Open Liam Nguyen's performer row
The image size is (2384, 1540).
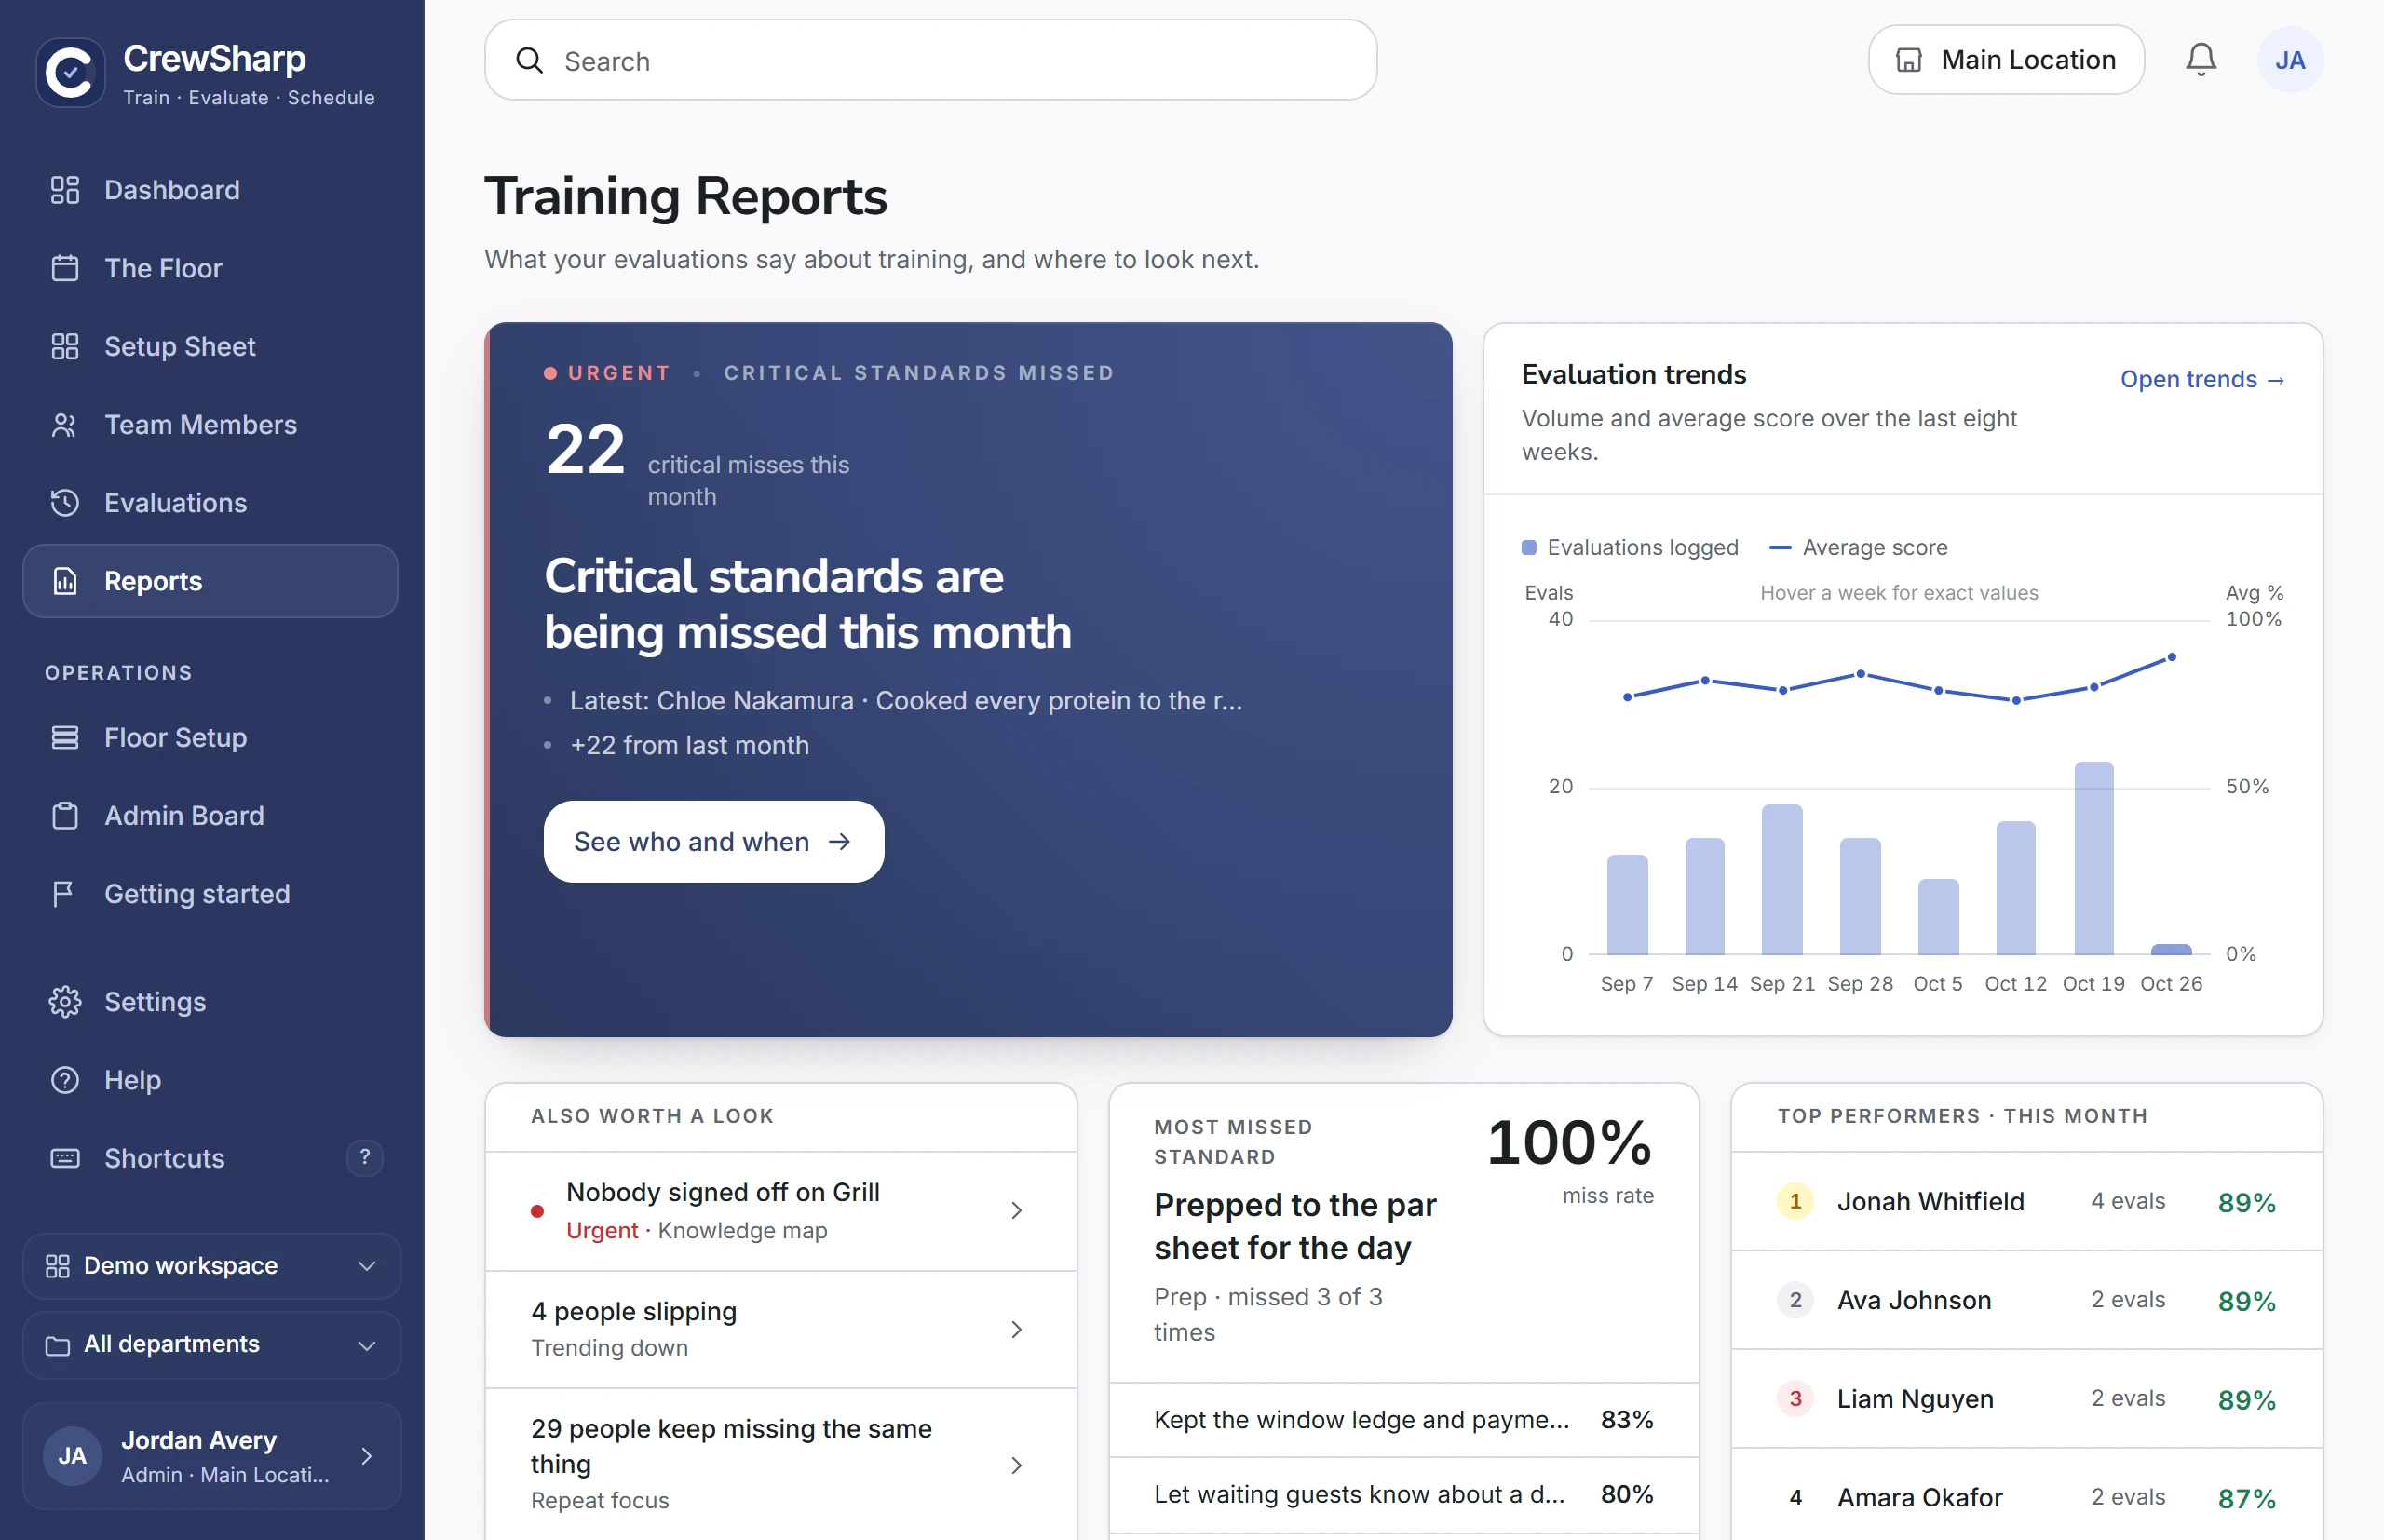pyautogui.click(x=2027, y=1399)
